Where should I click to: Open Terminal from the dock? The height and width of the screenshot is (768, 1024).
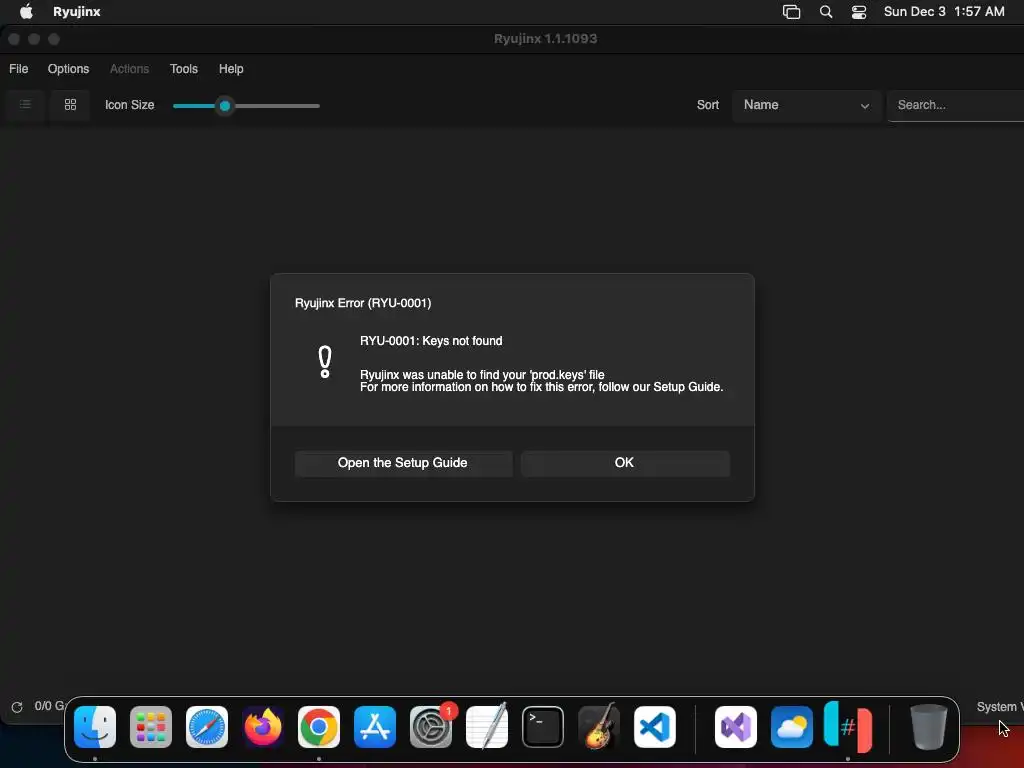(x=543, y=727)
